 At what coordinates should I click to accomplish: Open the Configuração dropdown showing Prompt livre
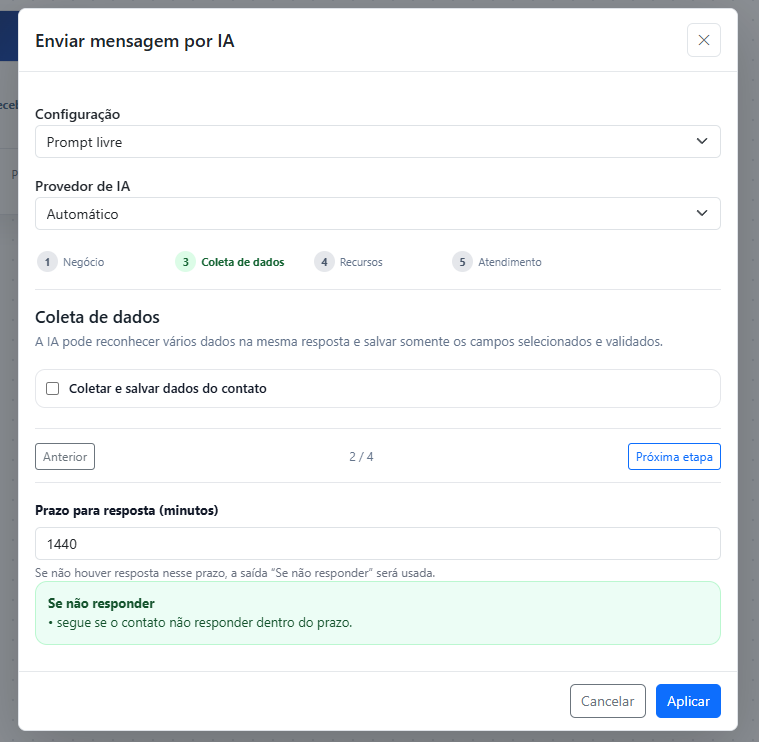pyautogui.click(x=378, y=142)
